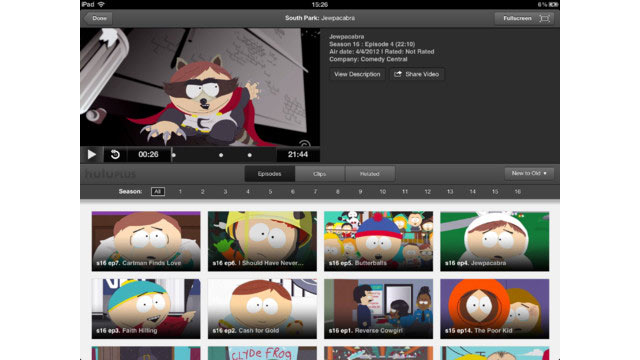Image resolution: width=640 pixels, height=360 pixels.
Task: Click the middle ad-break marker on the timeline
Action: [221, 155]
